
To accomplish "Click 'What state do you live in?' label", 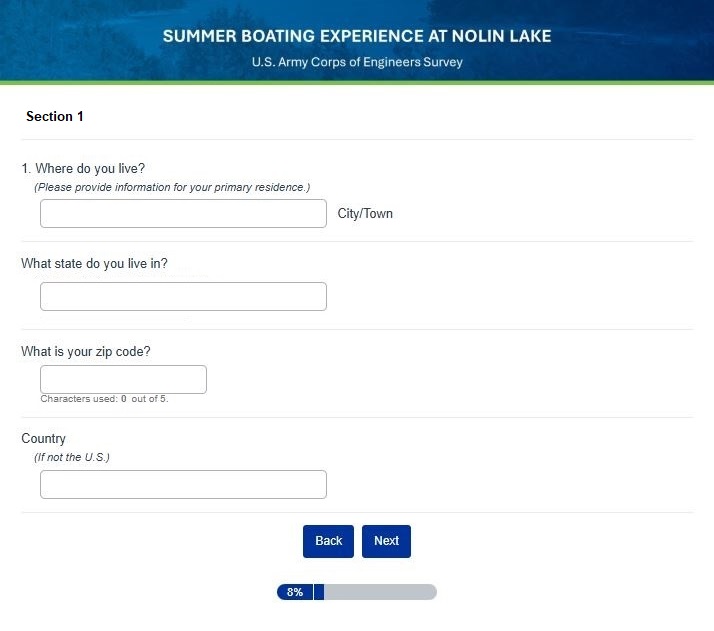I will pos(94,264).
